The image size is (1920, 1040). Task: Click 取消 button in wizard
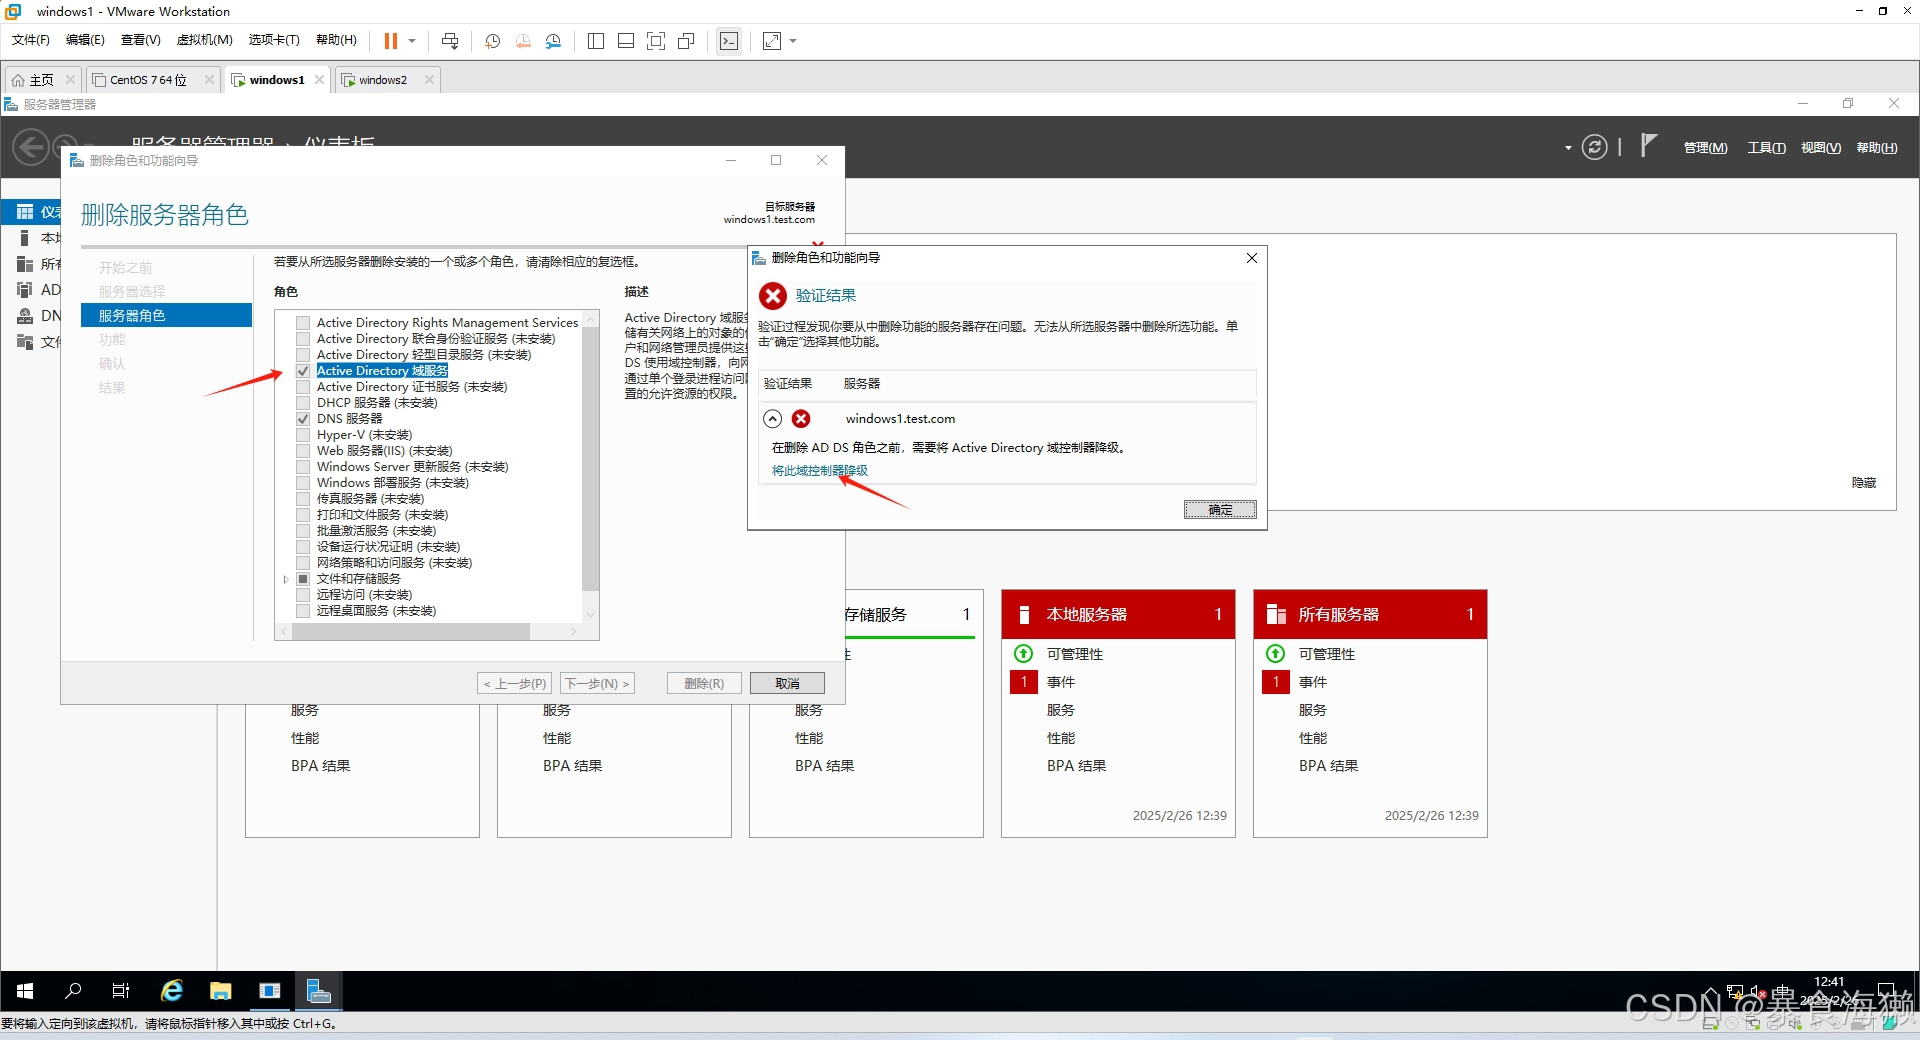[787, 684]
